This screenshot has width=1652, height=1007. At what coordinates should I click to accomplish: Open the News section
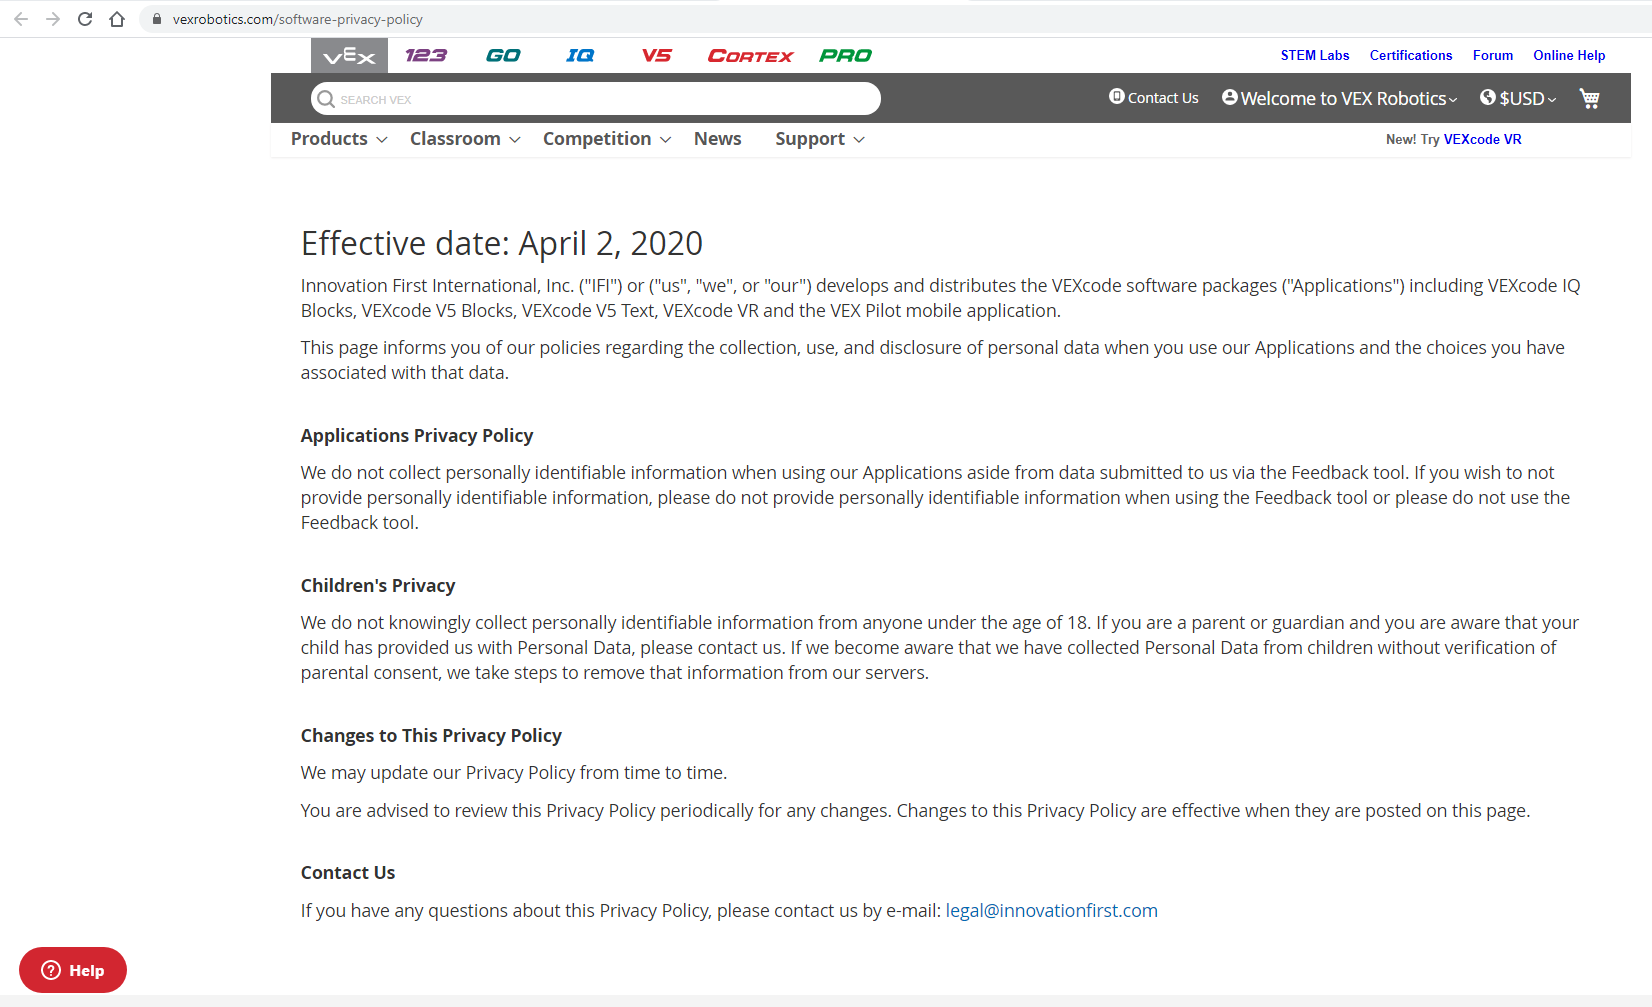[x=717, y=138]
